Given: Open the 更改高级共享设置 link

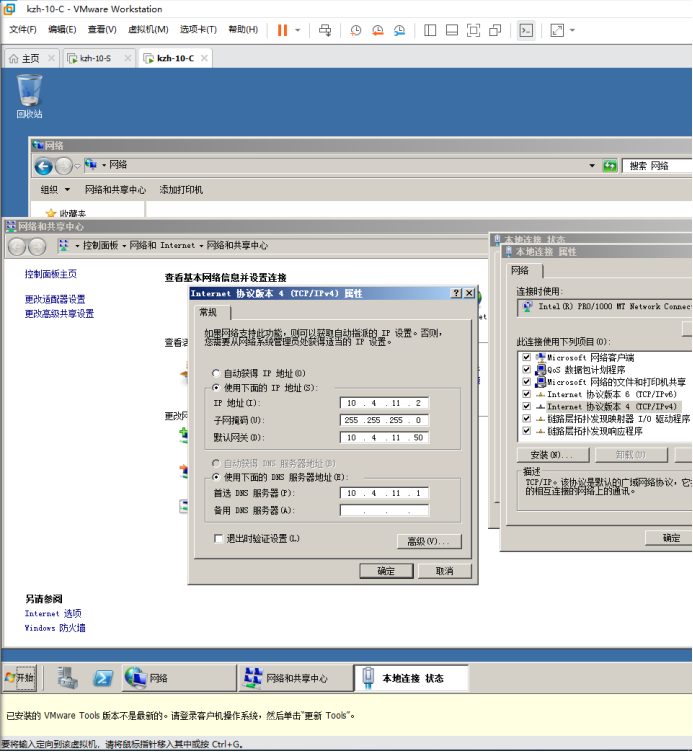Looking at the screenshot, I should [x=59, y=314].
